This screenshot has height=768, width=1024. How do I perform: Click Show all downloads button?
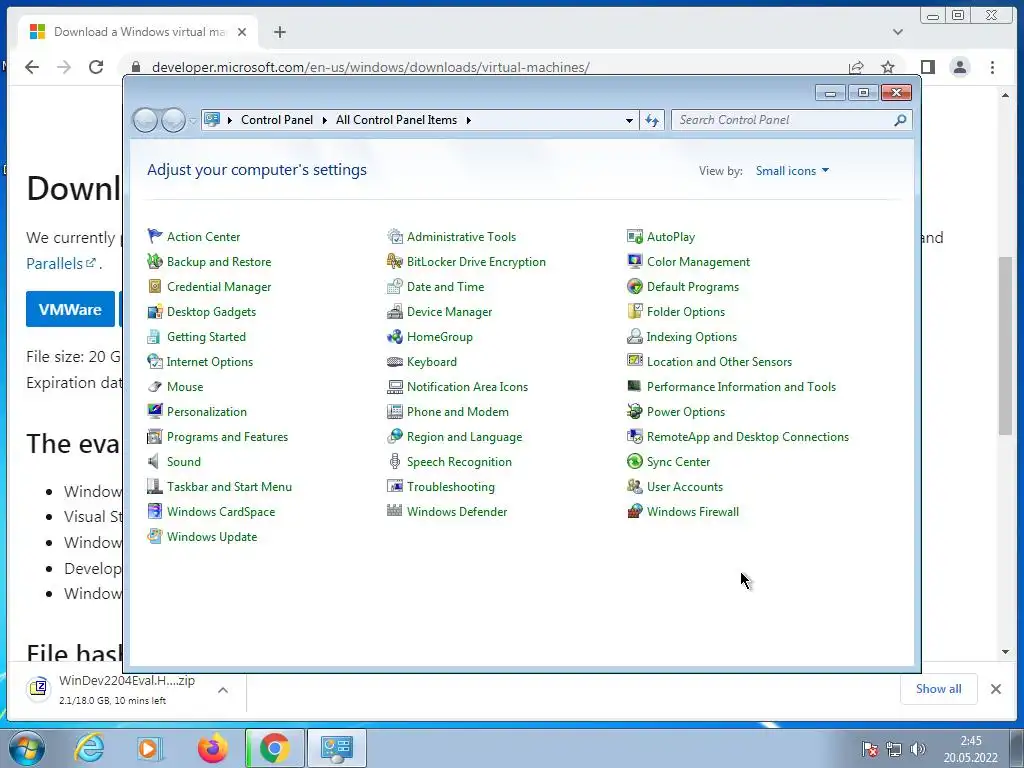[938, 689]
